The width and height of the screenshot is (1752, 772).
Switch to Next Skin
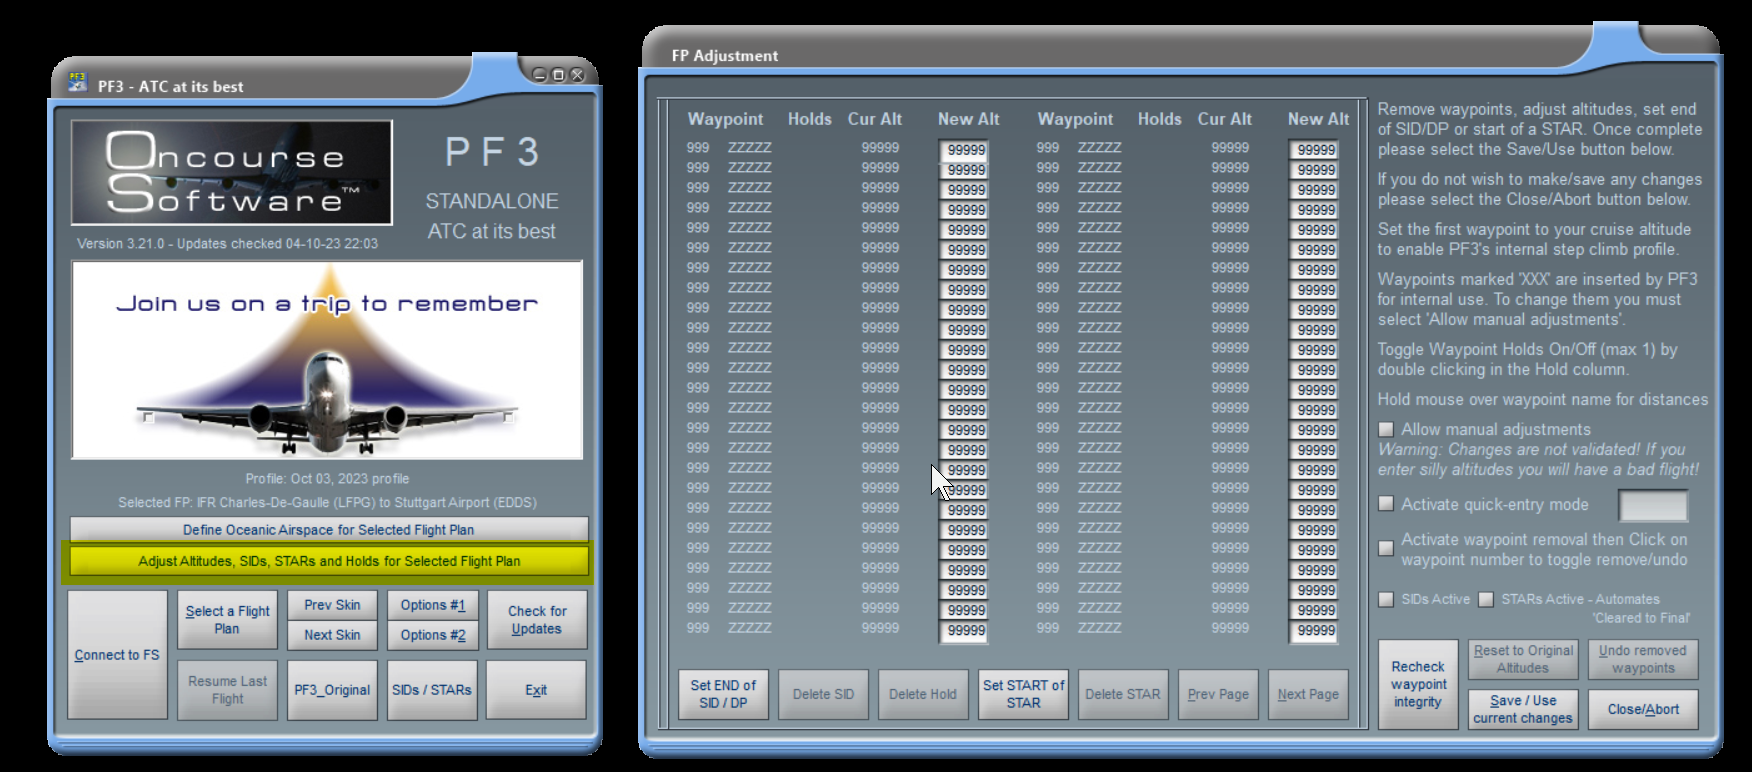coord(332,635)
